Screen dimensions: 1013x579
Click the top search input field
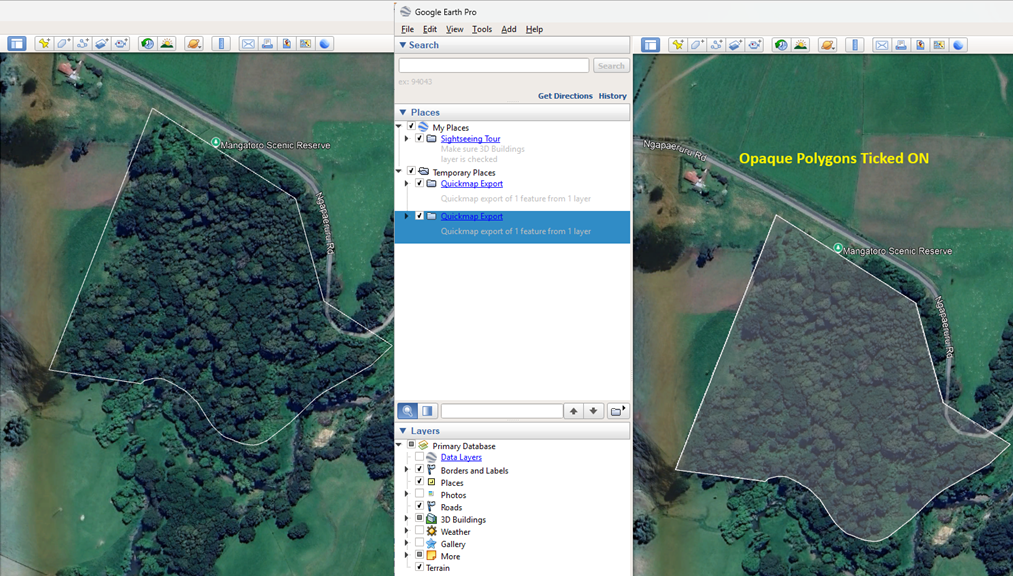point(494,66)
